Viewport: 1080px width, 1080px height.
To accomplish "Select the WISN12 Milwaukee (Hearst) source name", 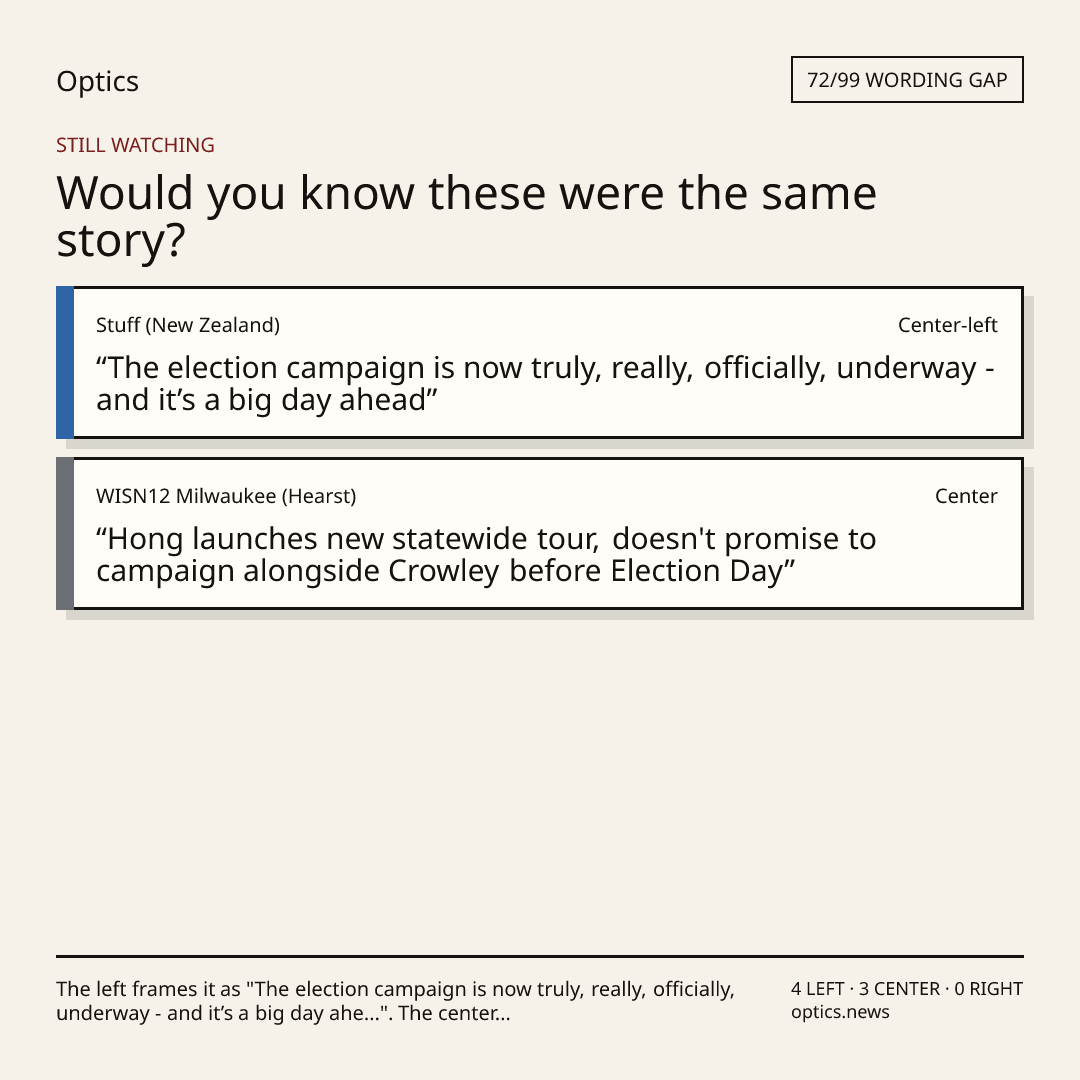I will coord(226,496).
